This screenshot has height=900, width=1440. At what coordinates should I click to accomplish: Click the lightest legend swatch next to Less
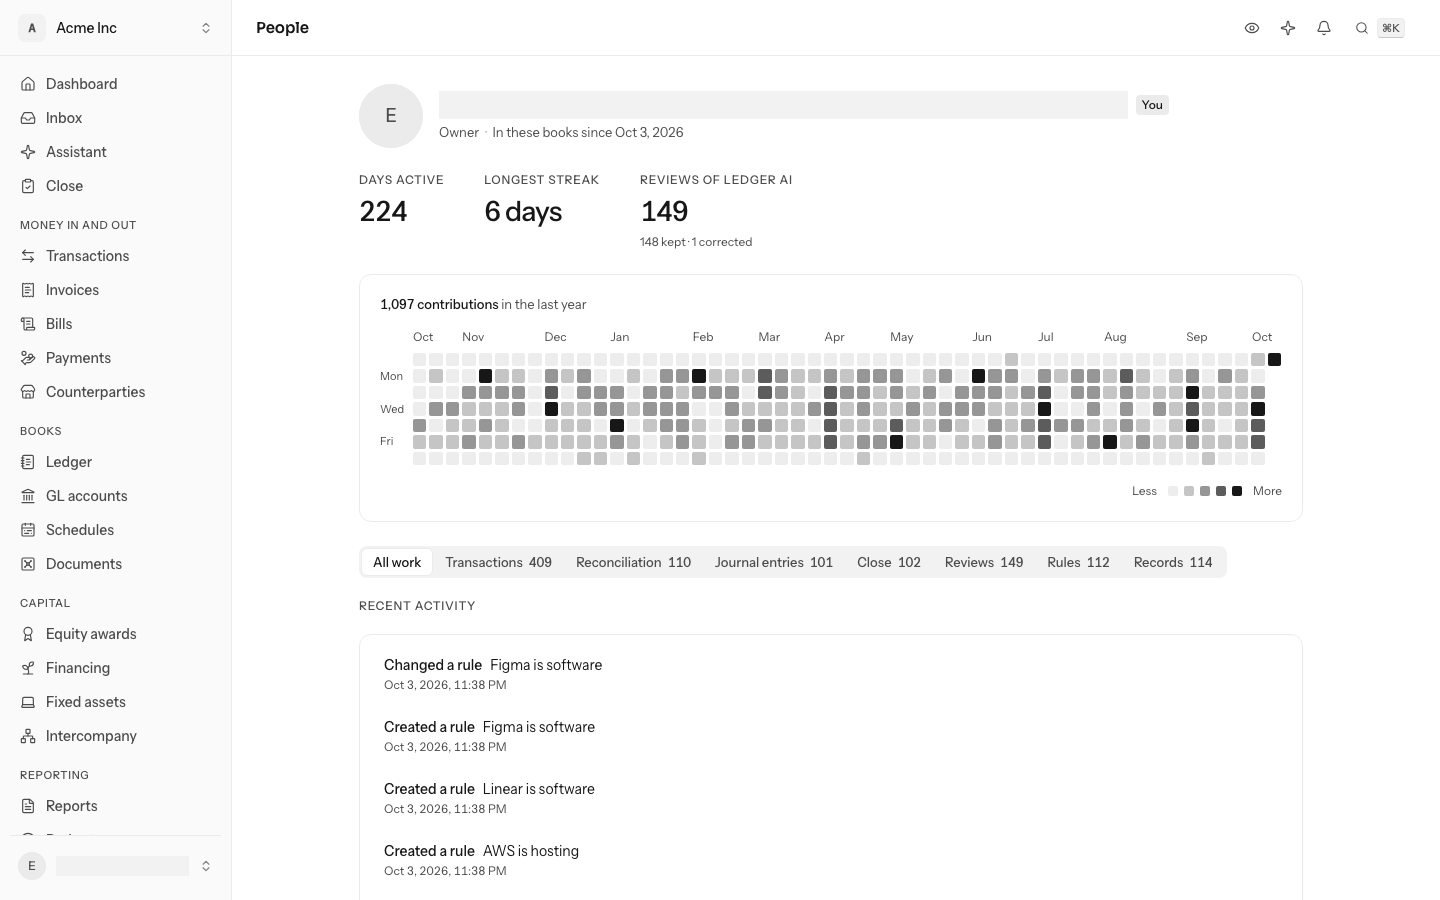tap(1173, 491)
